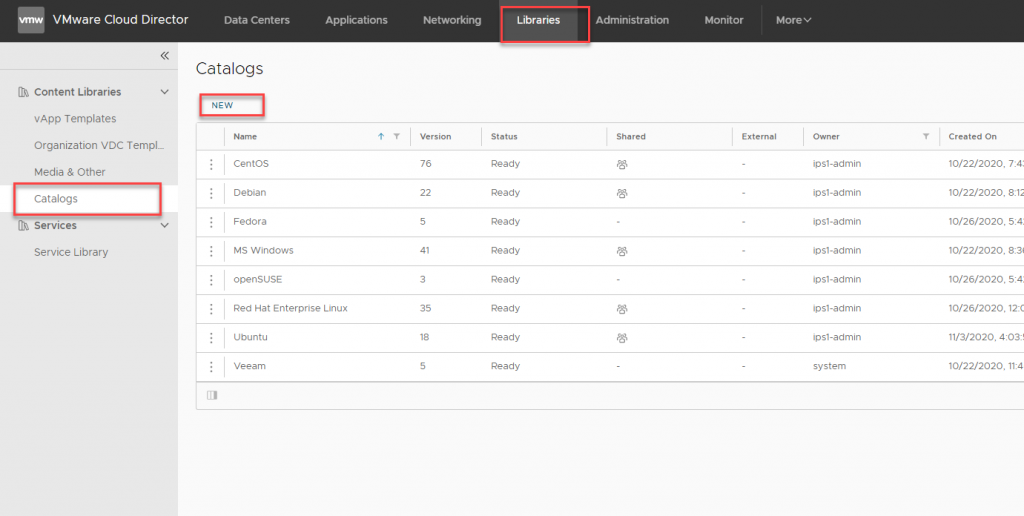Click the Shared column header
The width and height of the screenshot is (1024, 516).
click(631, 137)
